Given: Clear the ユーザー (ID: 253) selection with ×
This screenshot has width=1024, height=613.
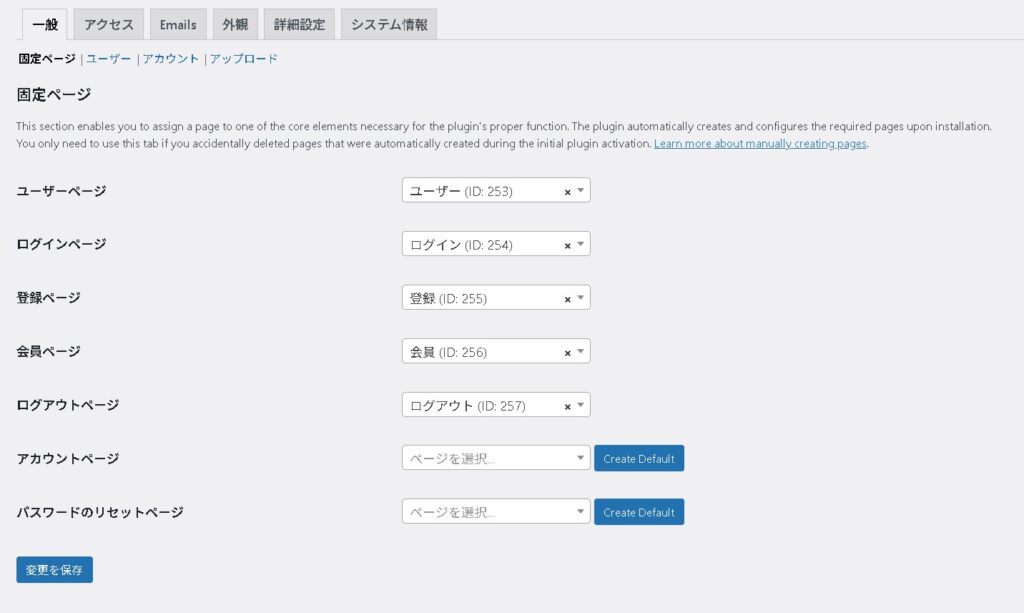Looking at the screenshot, I should [567, 191].
